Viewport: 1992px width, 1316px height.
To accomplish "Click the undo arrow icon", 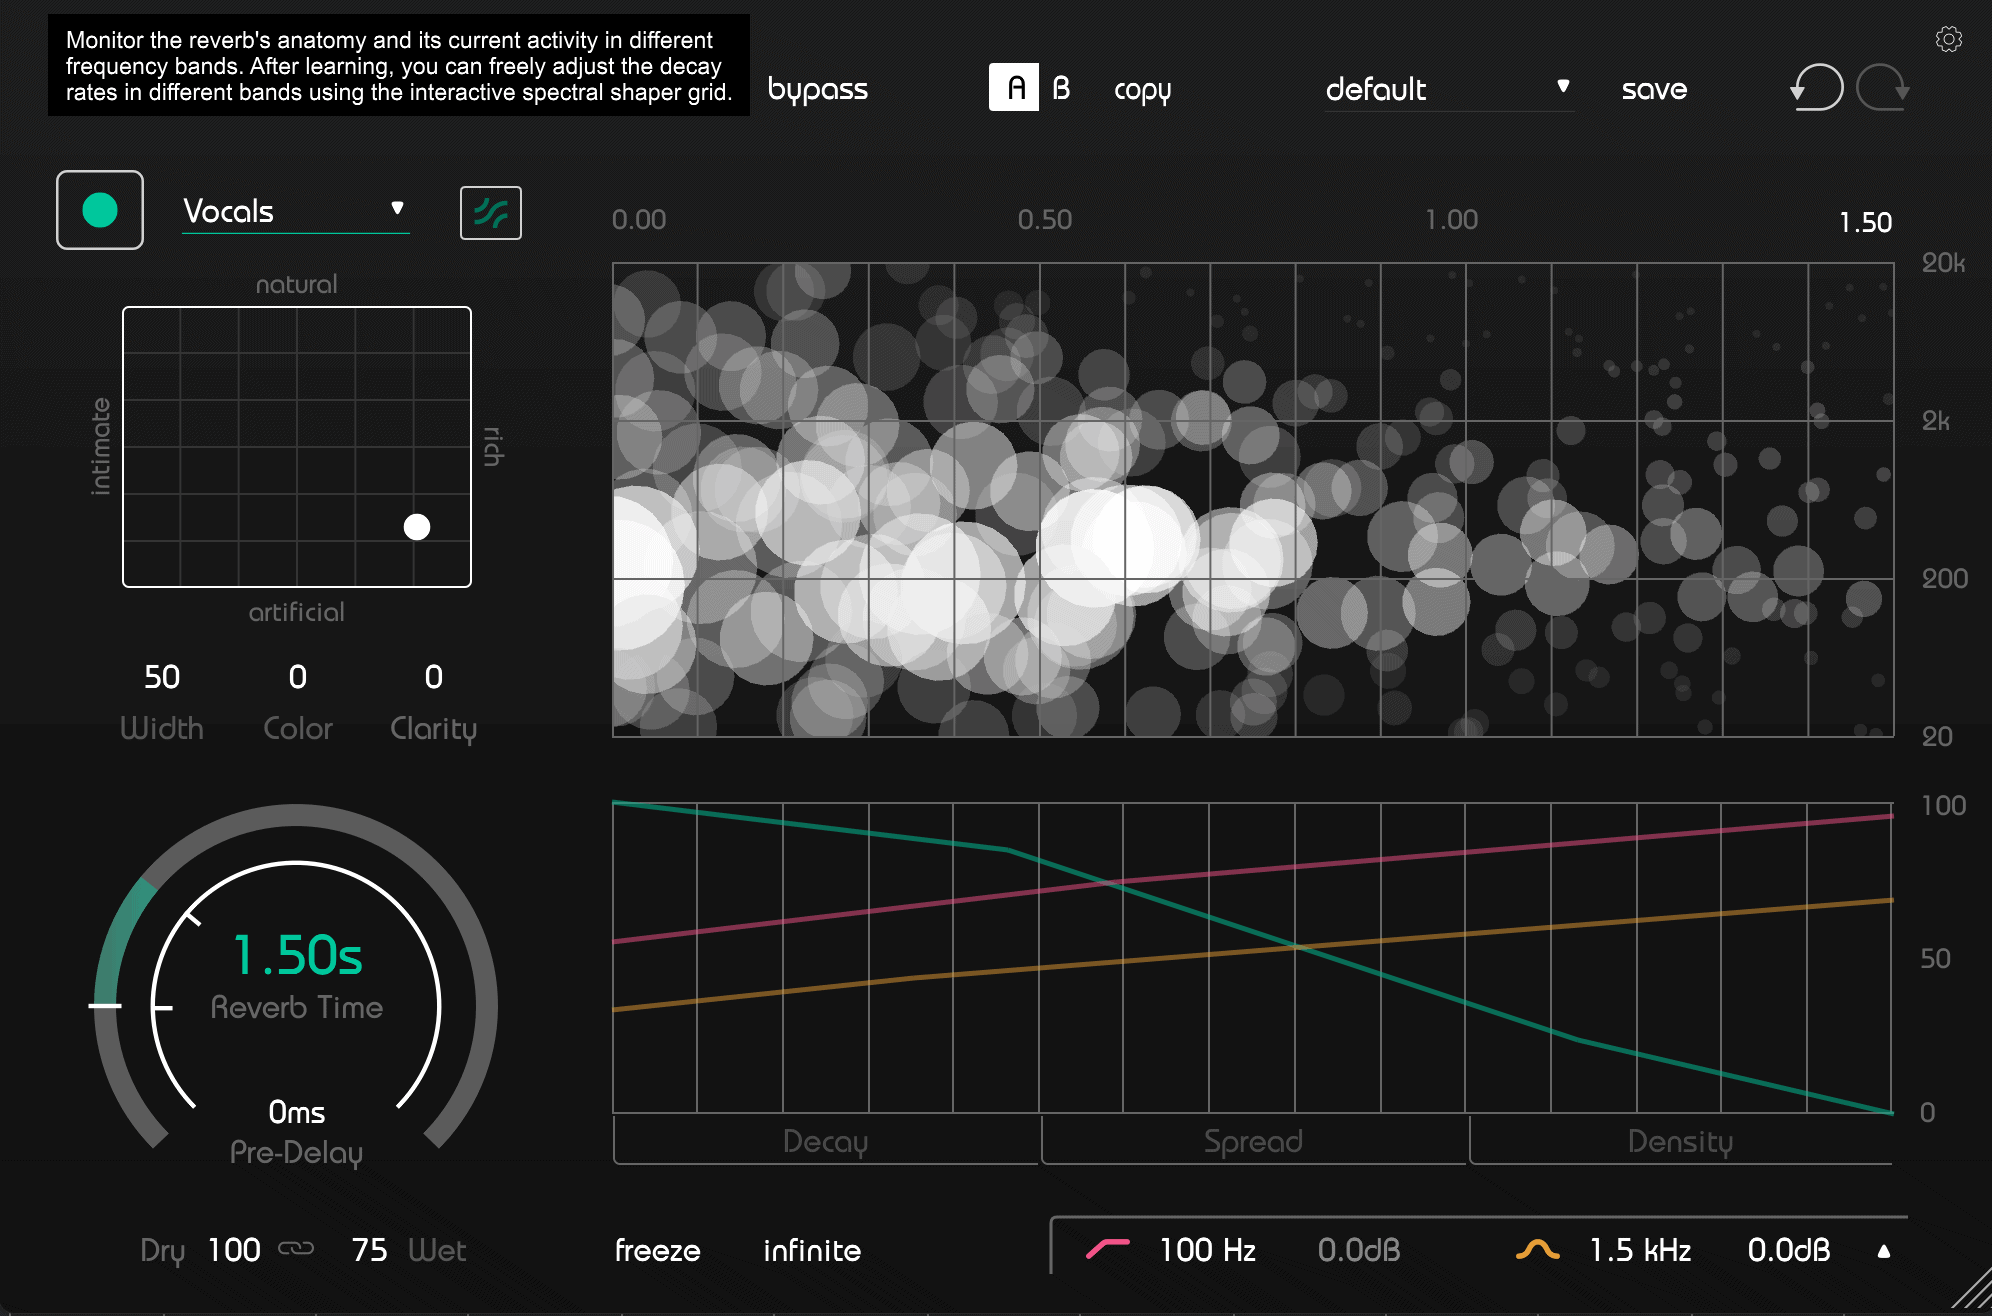I will click(1816, 88).
